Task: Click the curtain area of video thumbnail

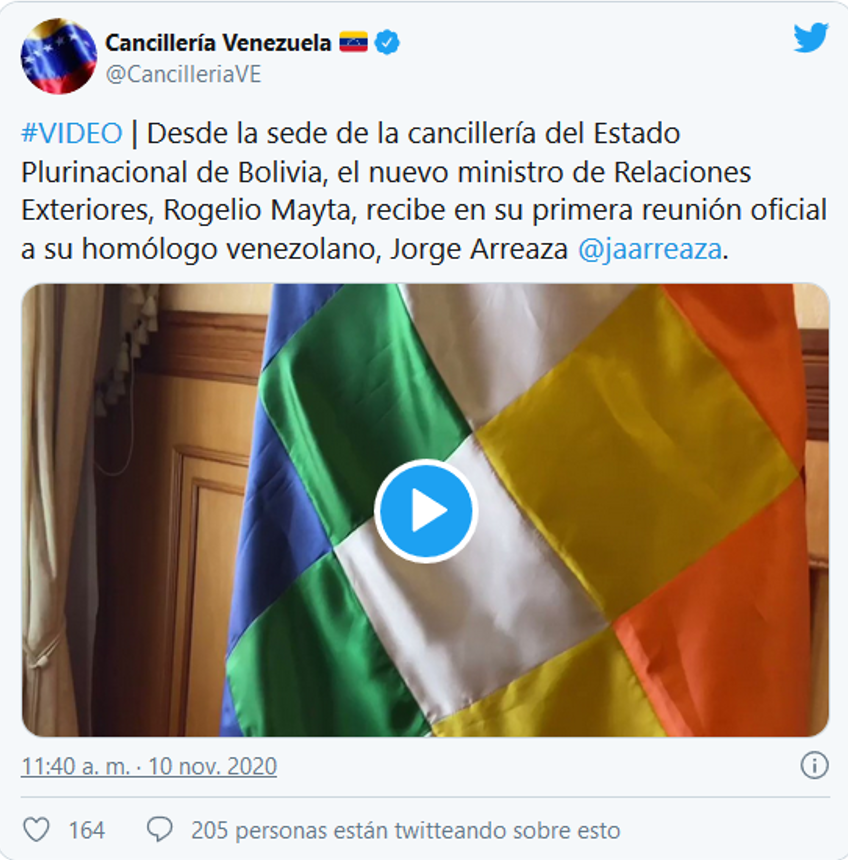Action: click(55, 510)
